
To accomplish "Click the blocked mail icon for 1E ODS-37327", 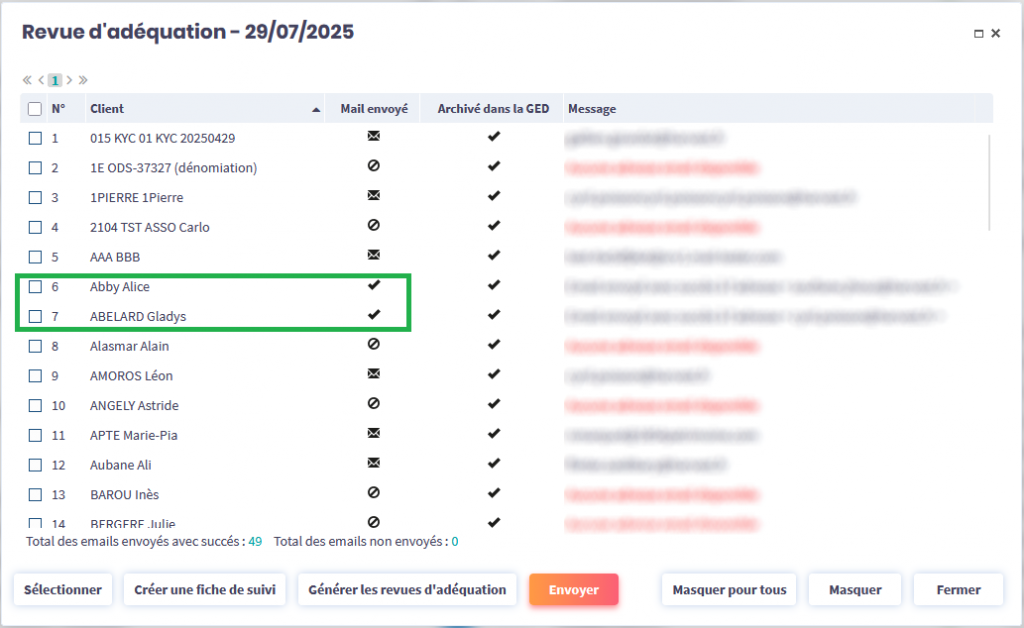I will (374, 167).
